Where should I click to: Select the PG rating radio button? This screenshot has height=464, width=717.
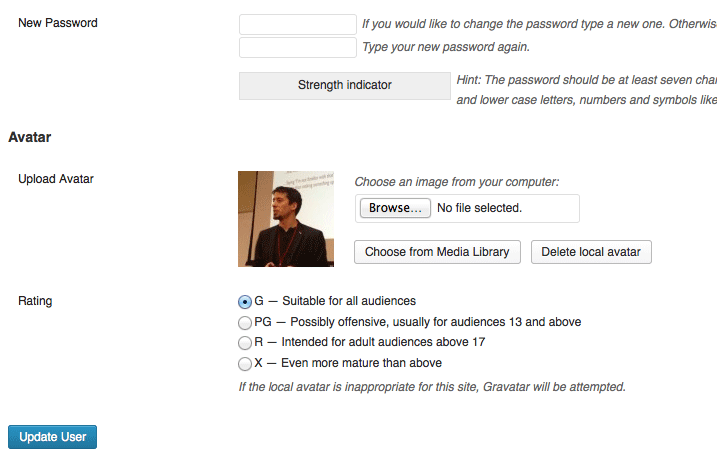(245, 323)
